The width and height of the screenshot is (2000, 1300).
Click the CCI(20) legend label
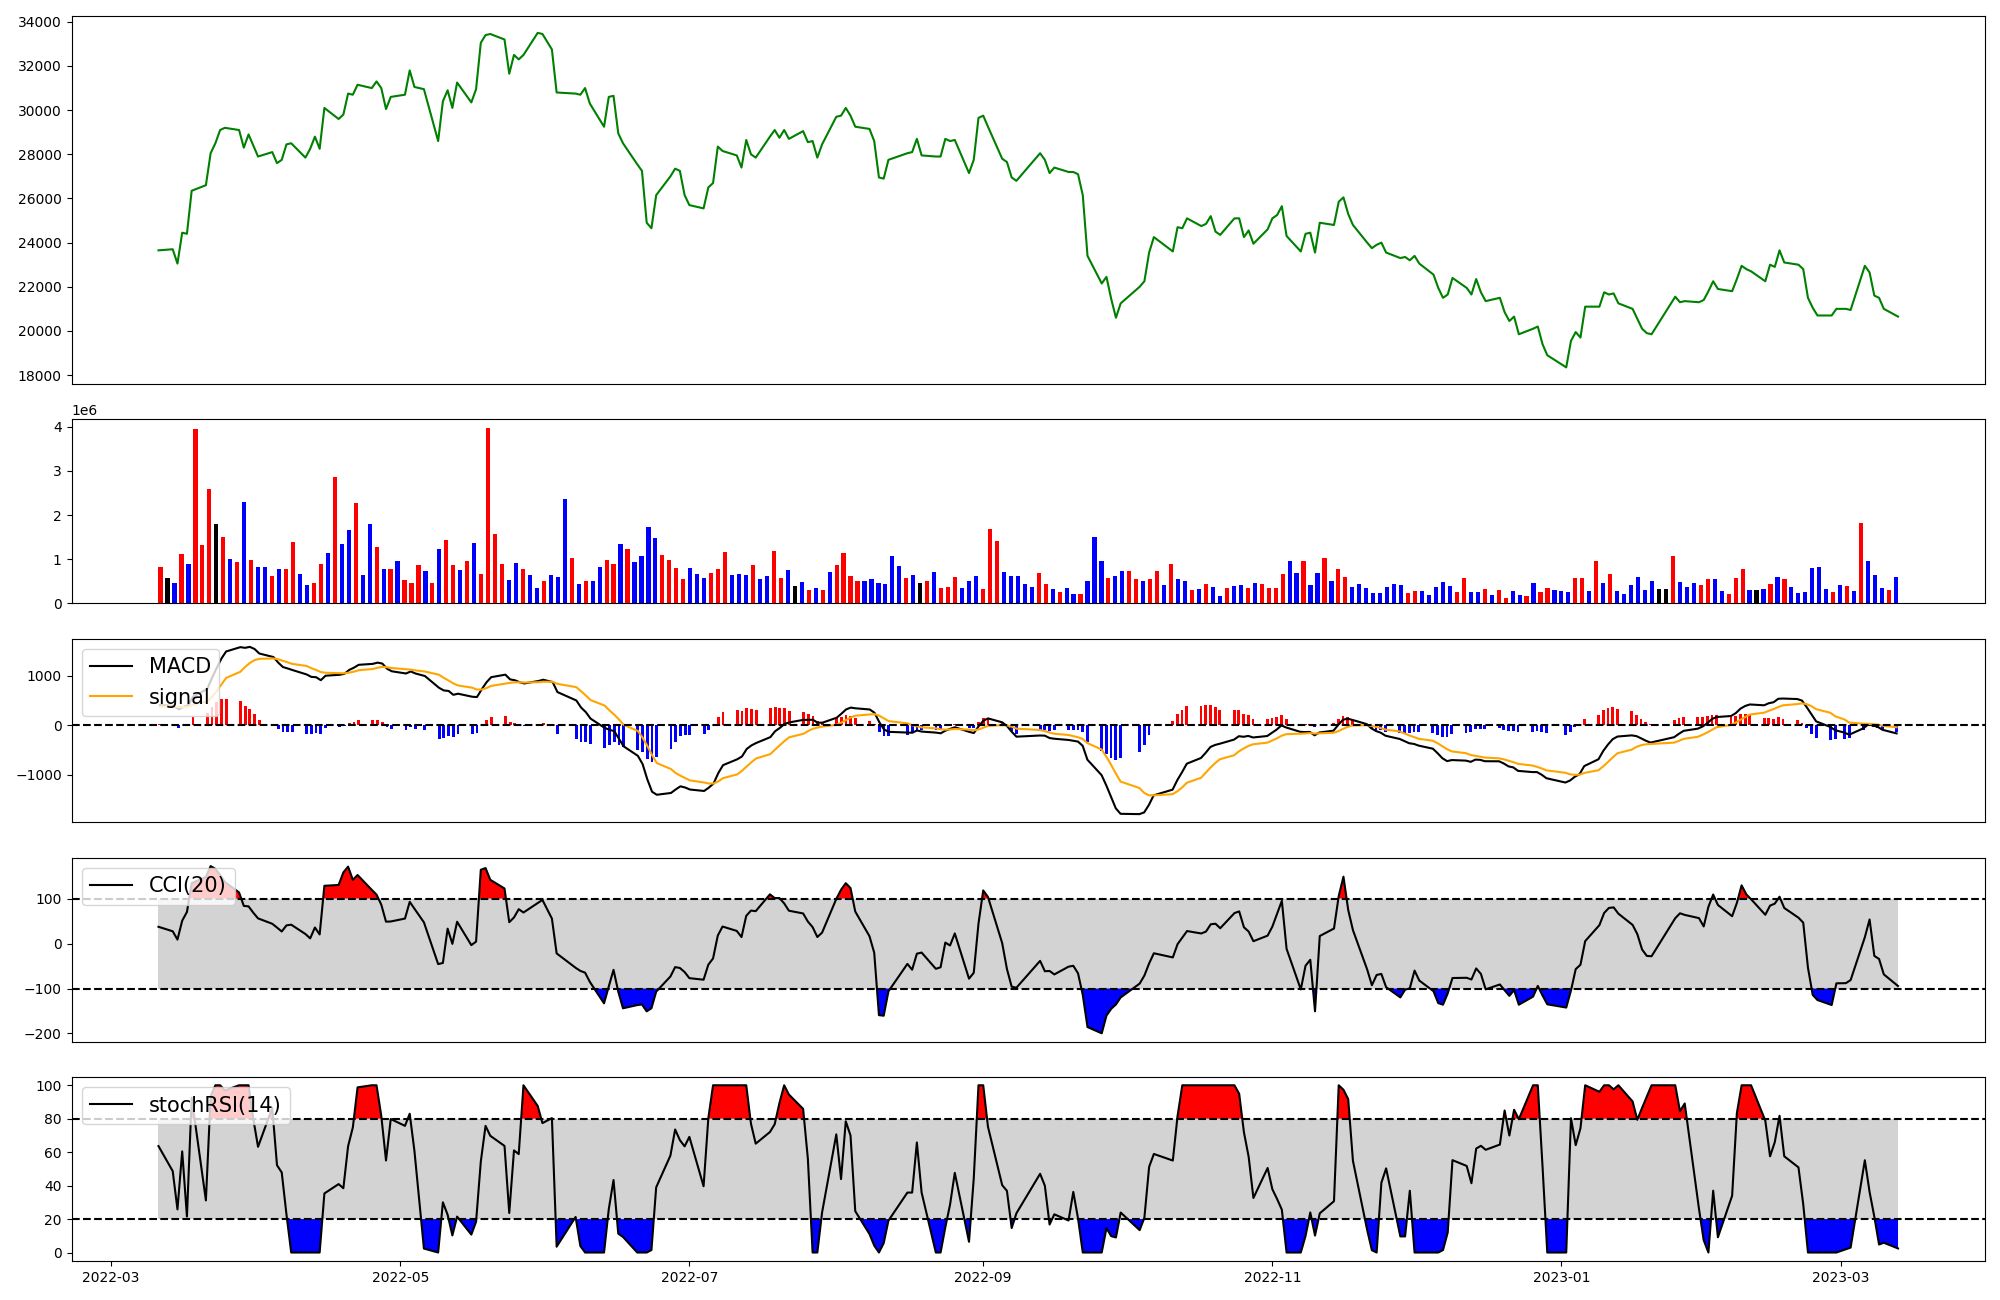(189, 885)
